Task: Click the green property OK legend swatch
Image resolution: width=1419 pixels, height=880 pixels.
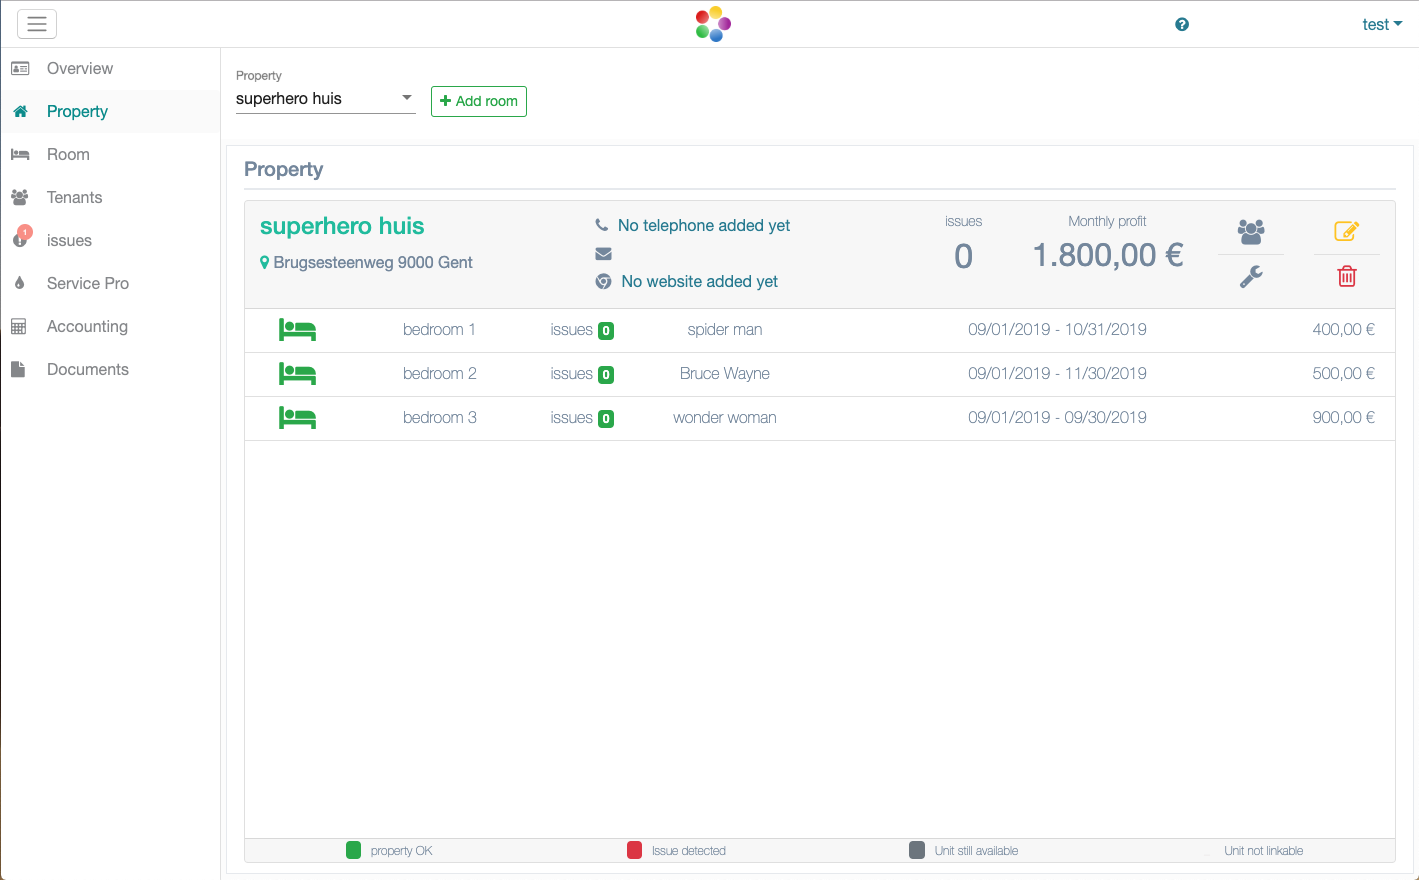Action: 353,850
